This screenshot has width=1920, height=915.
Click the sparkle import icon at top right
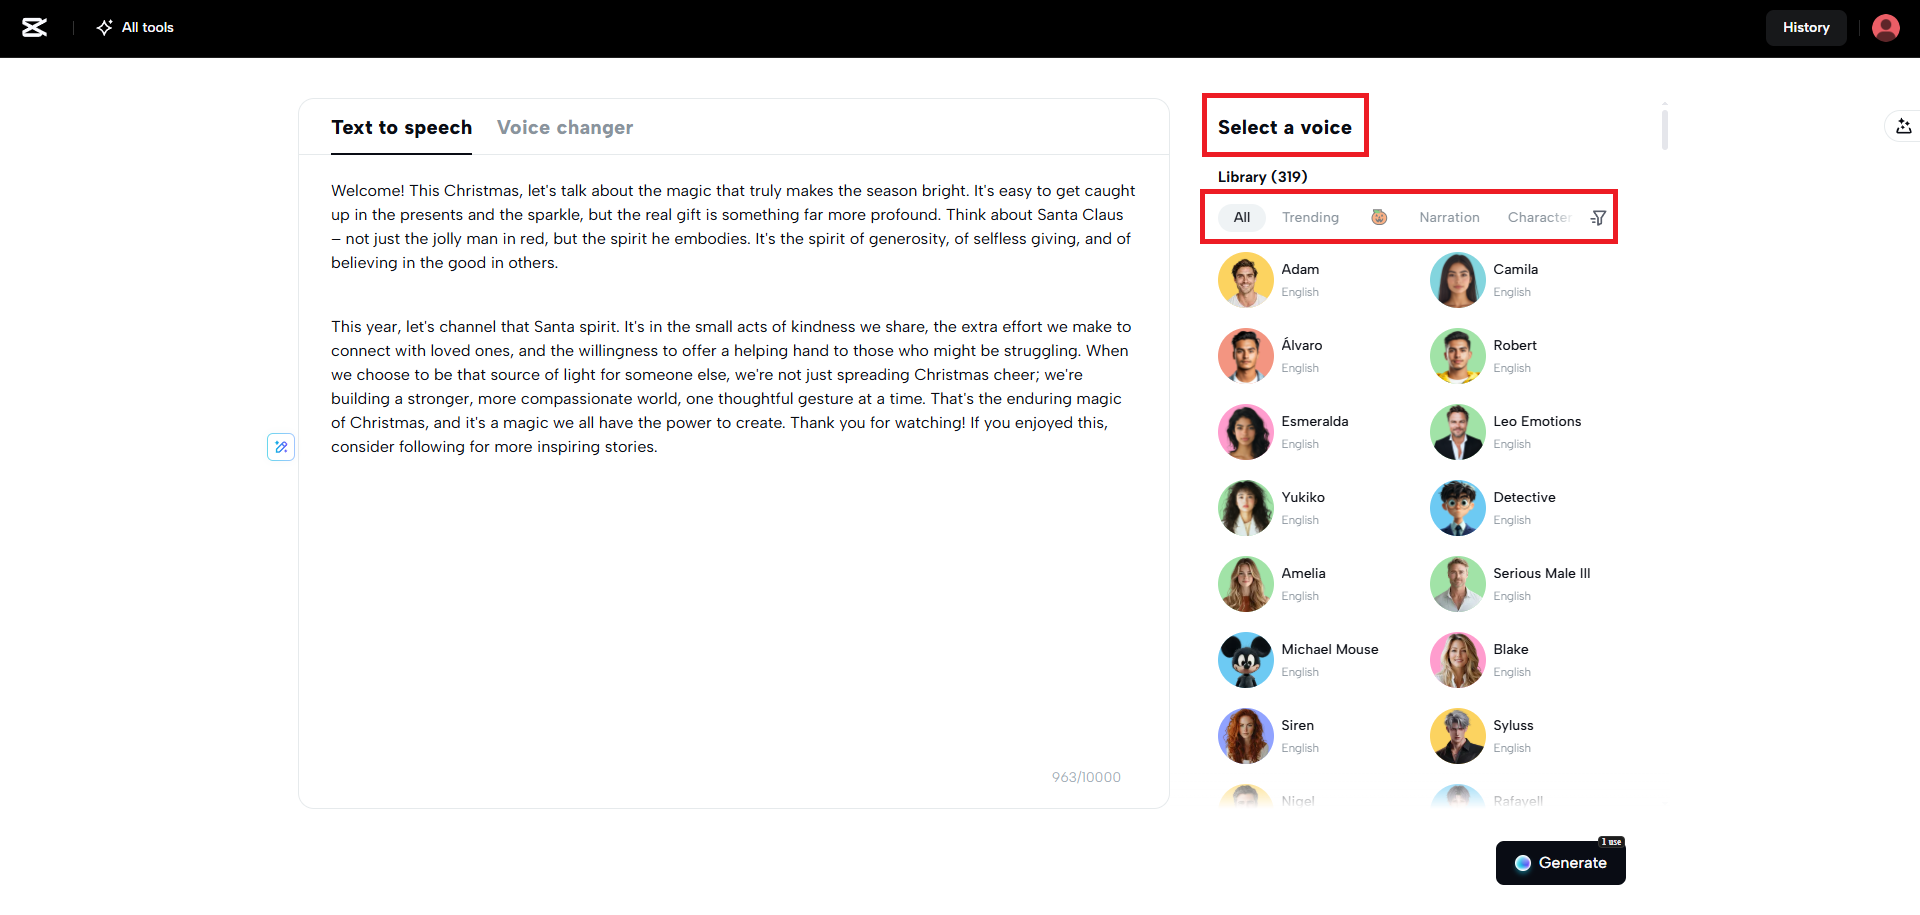(x=1904, y=126)
